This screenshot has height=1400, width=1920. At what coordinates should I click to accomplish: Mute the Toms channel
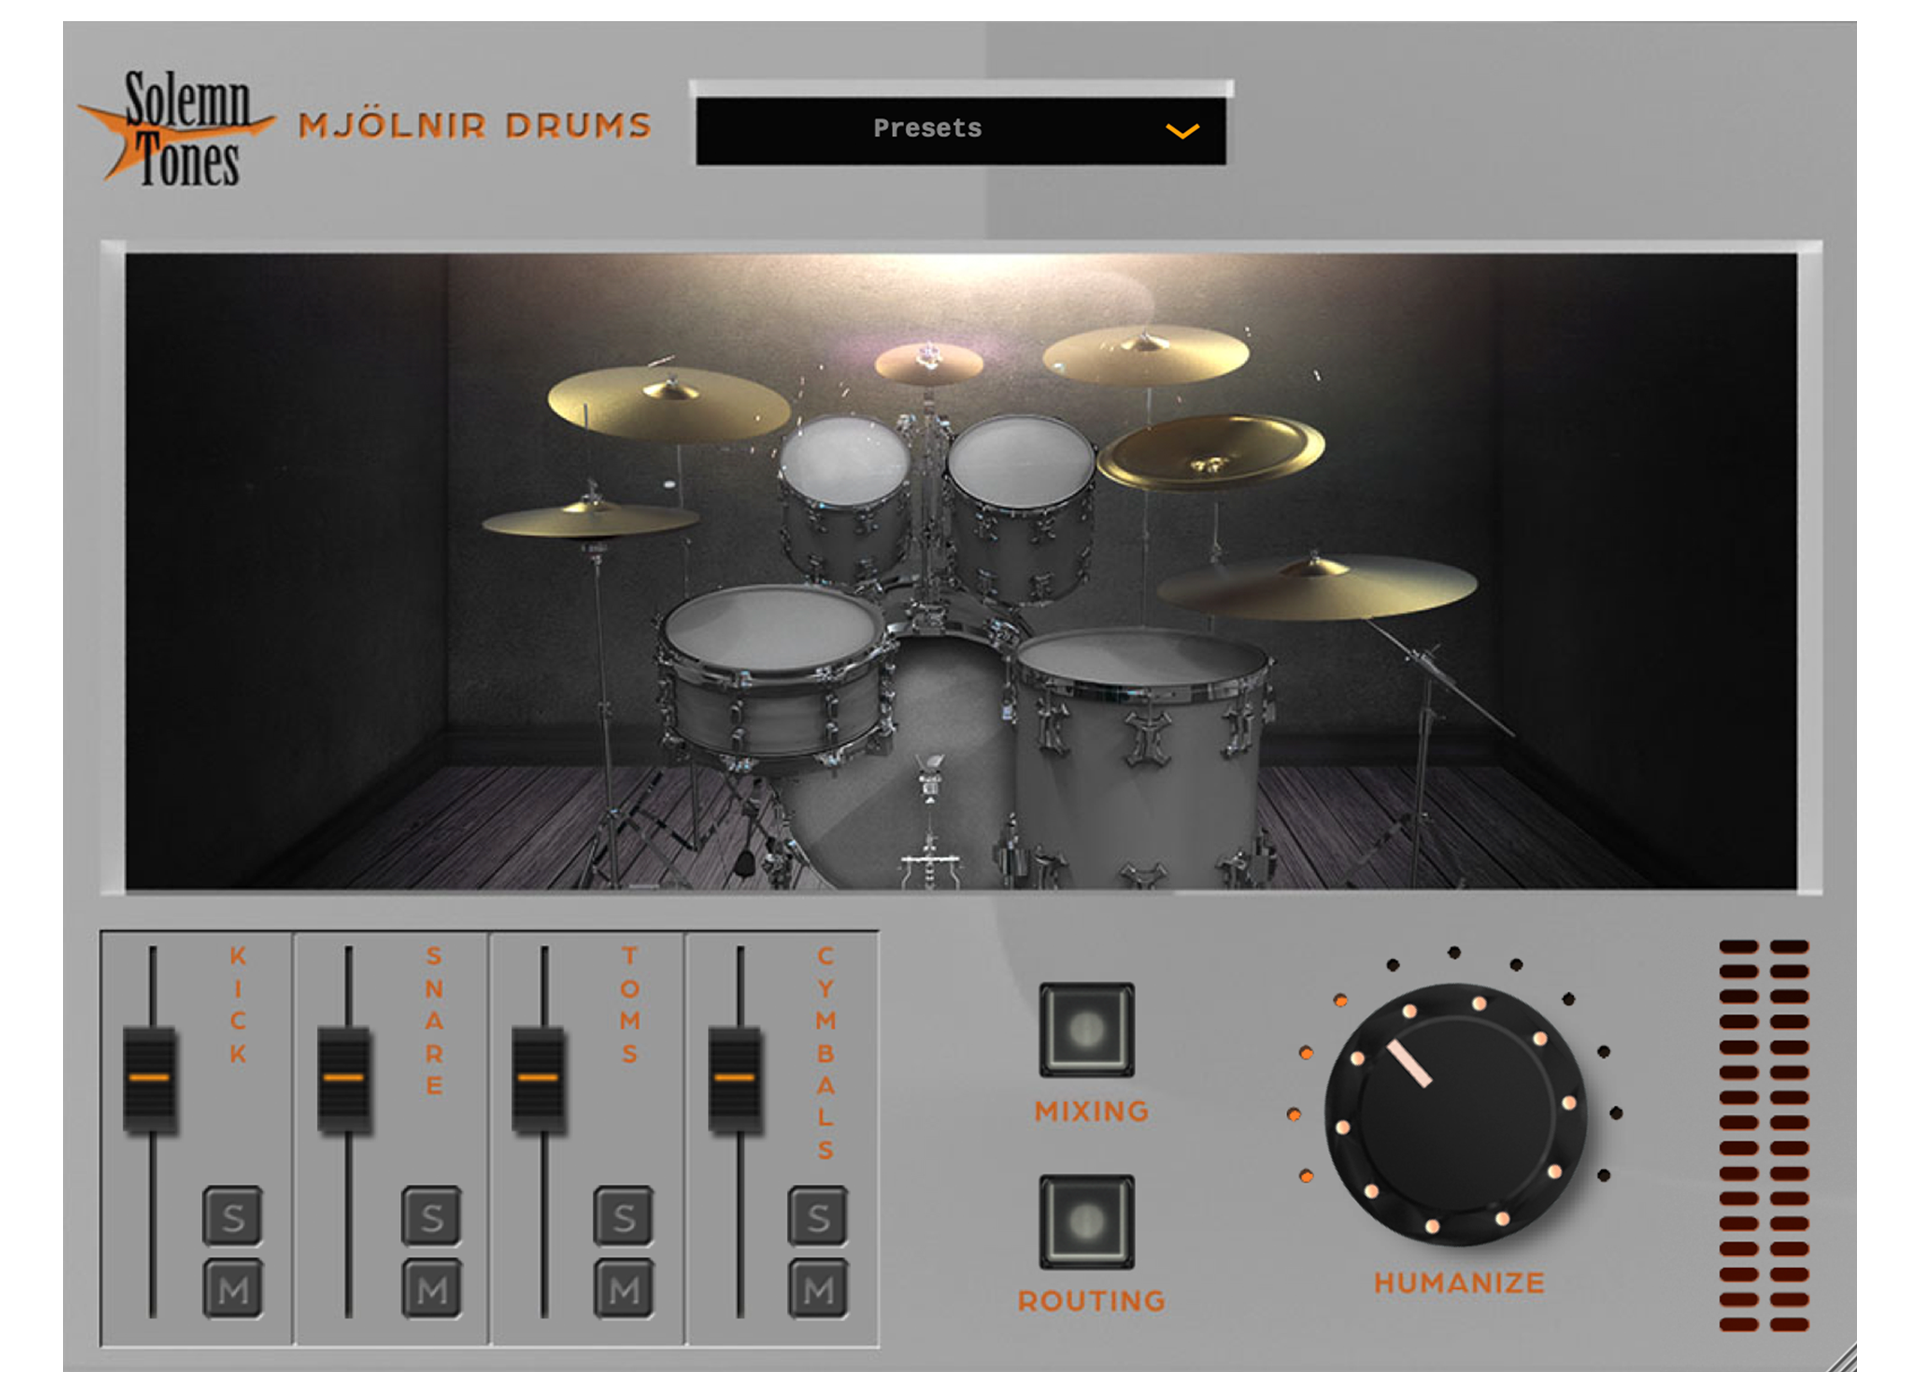624,1288
